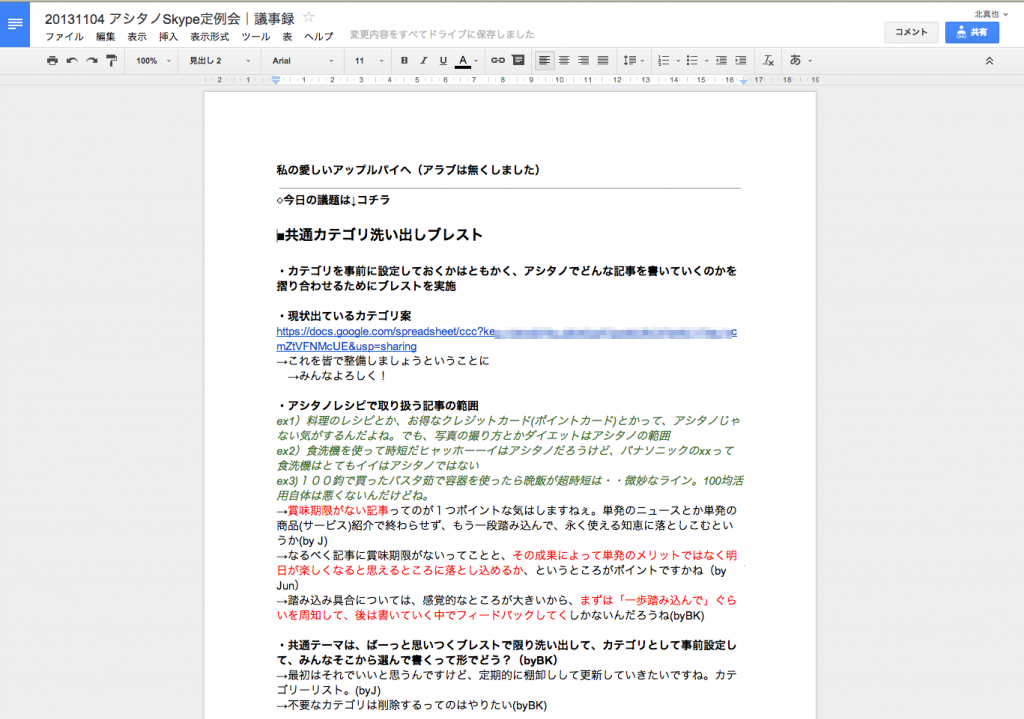Screen dimensions: 1024x719
Task: Toggle italic formatting
Action: point(424,61)
